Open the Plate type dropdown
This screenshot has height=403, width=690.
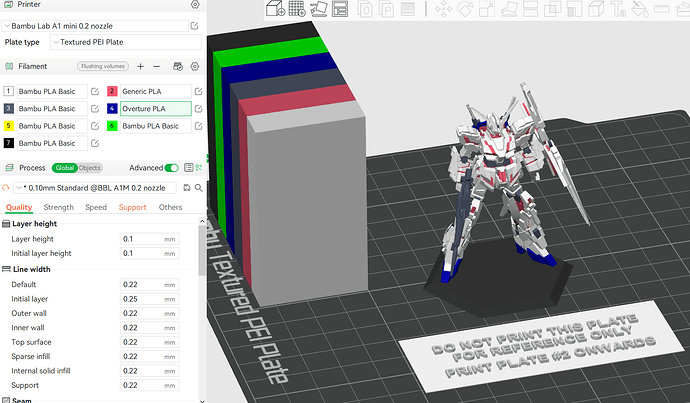[126, 42]
